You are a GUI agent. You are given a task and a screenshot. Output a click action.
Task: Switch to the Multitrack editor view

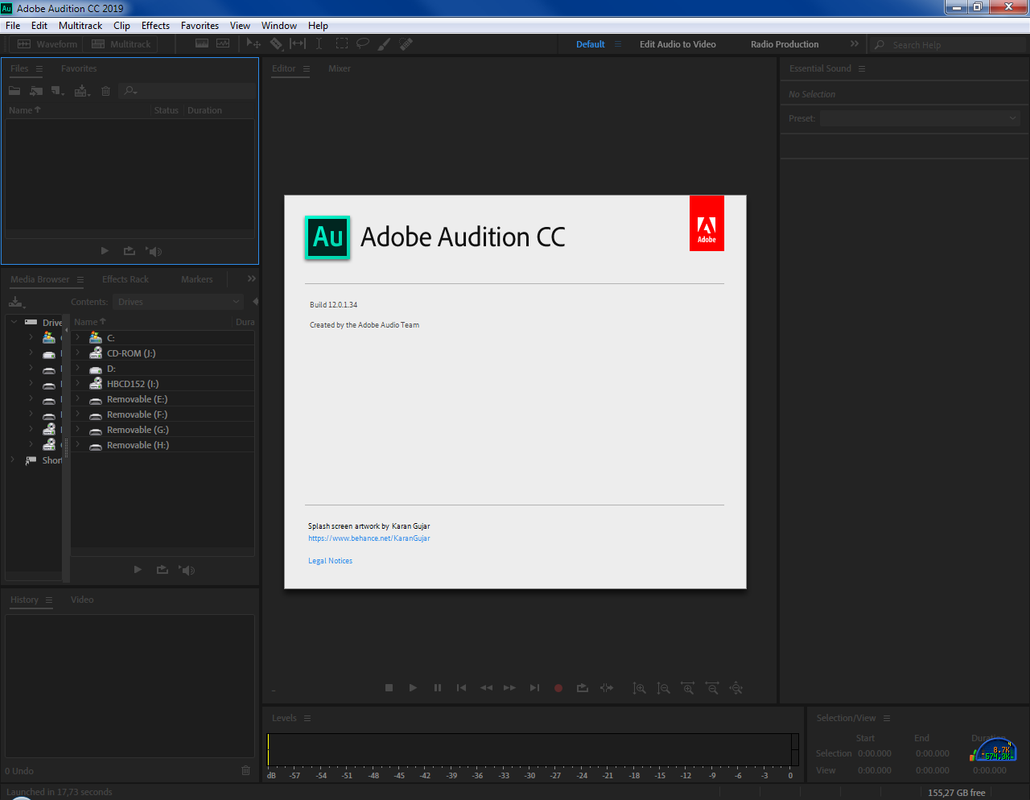(121, 44)
